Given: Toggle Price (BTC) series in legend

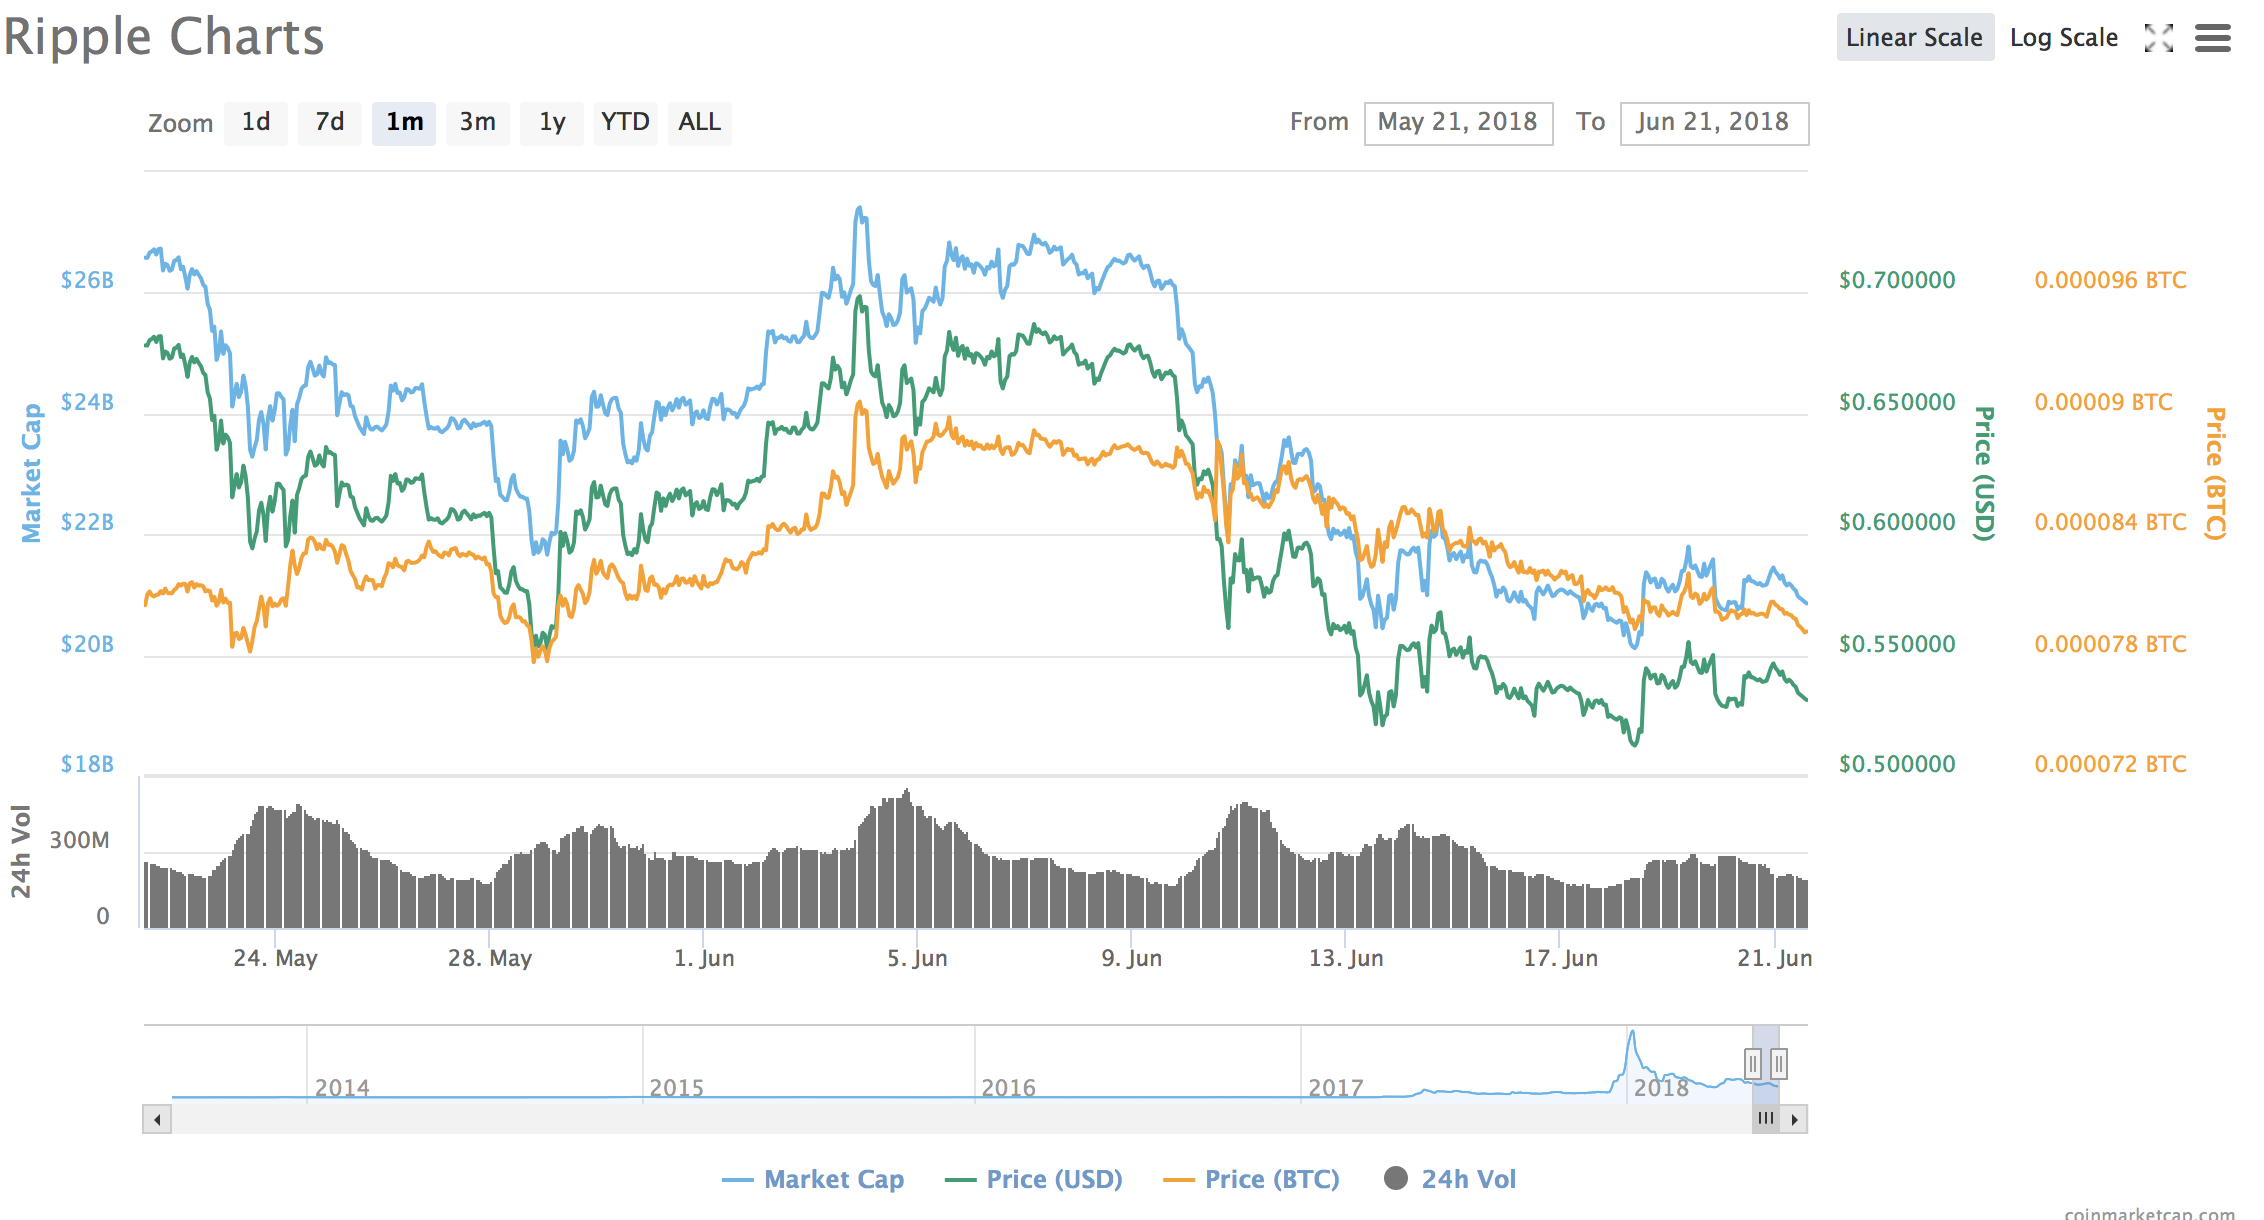Looking at the screenshot, I should 1252,1180.
